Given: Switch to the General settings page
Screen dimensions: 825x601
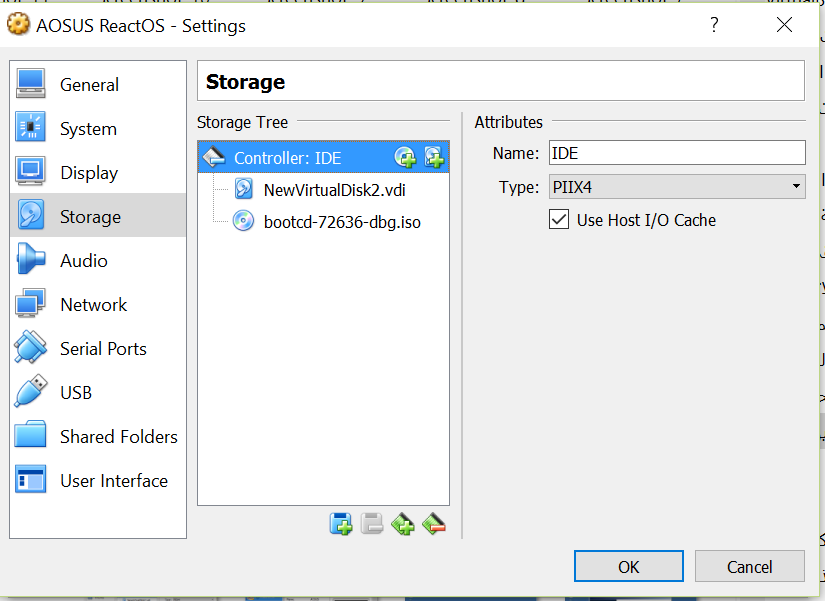Looking at the screenshot, I should (89, 85).
